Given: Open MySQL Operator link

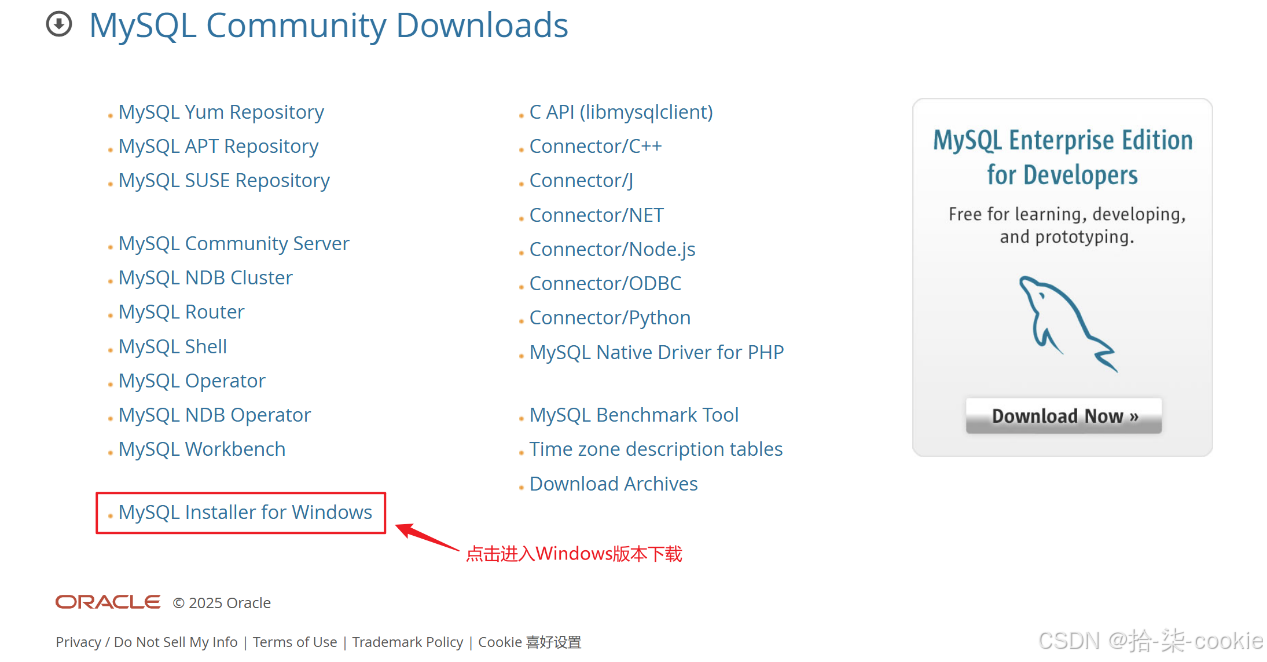Looking at the screenshot, I should click(x=192, y=380).
